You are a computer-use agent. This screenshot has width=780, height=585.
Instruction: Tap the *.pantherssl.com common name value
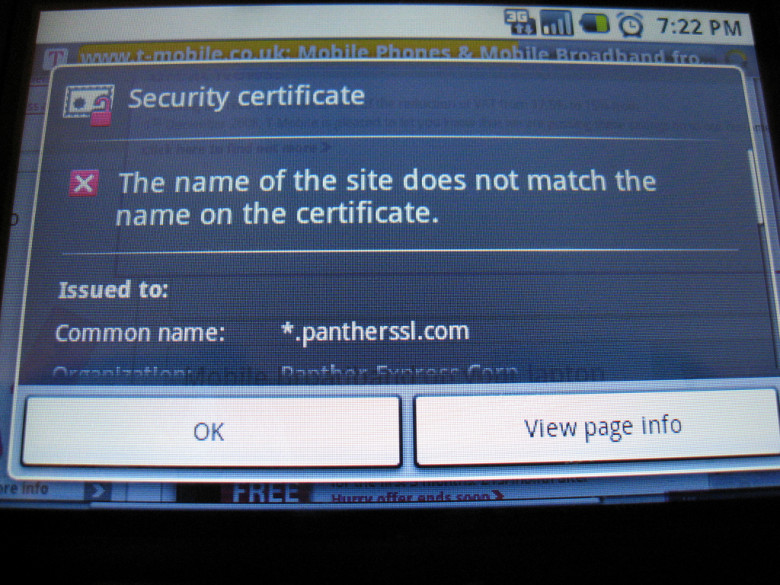coord(375,332)
